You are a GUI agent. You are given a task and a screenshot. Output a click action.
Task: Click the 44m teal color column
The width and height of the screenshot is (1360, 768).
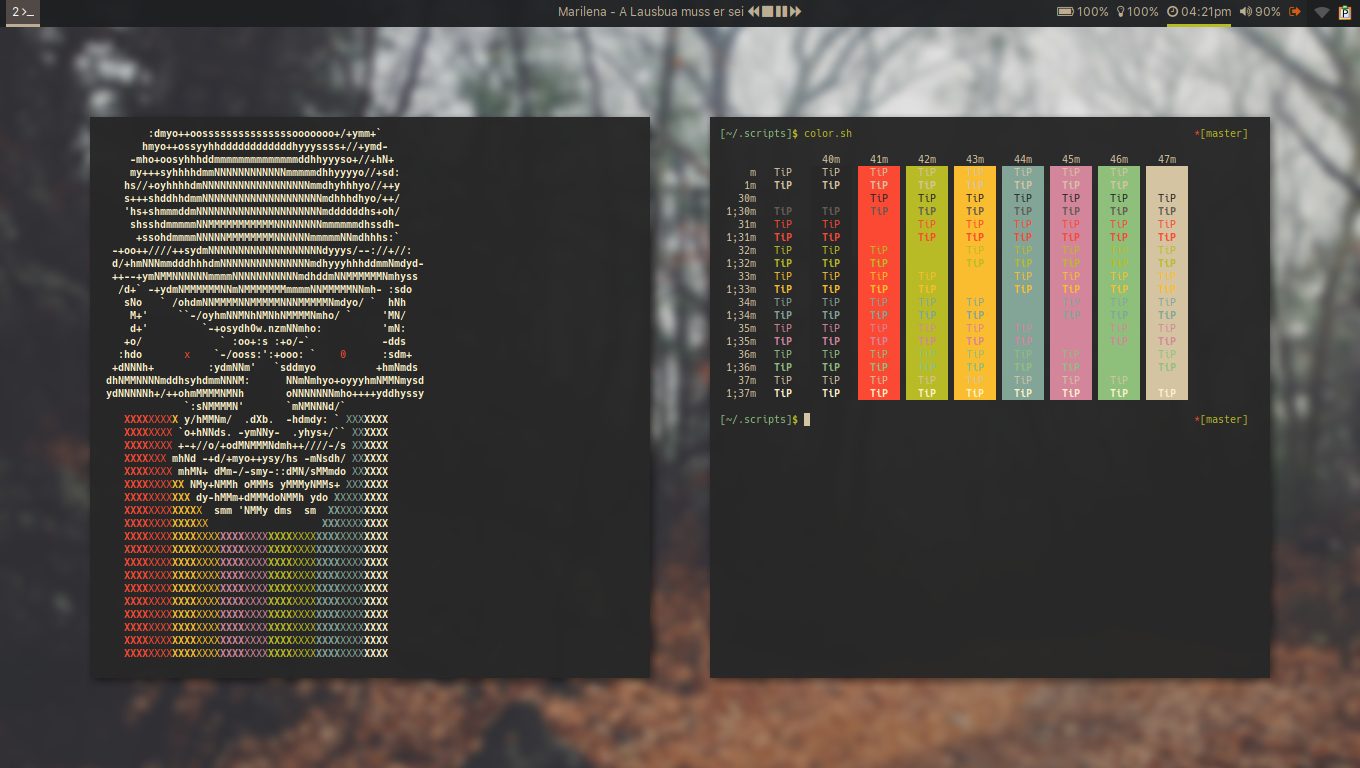[x=1023, y=283]
